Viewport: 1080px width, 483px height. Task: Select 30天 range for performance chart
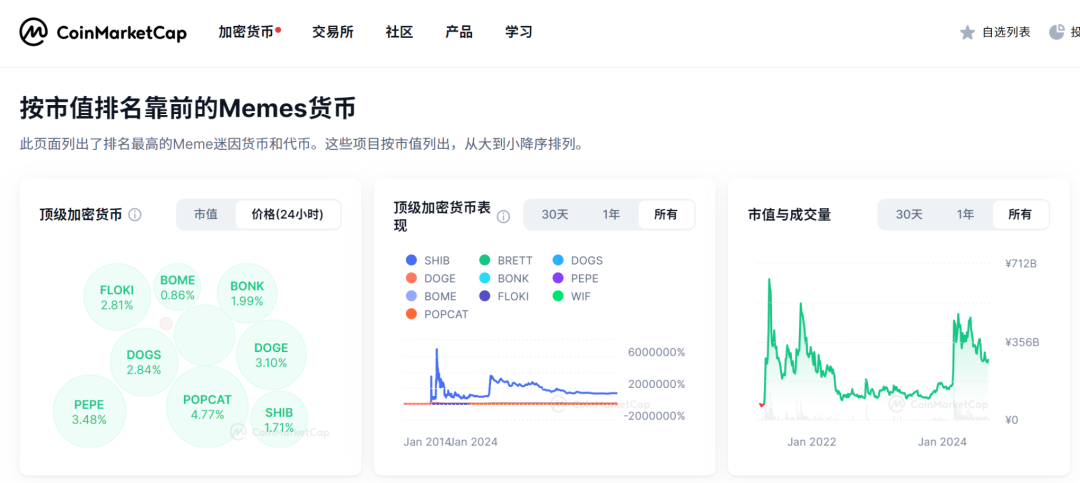click(555, 214)
